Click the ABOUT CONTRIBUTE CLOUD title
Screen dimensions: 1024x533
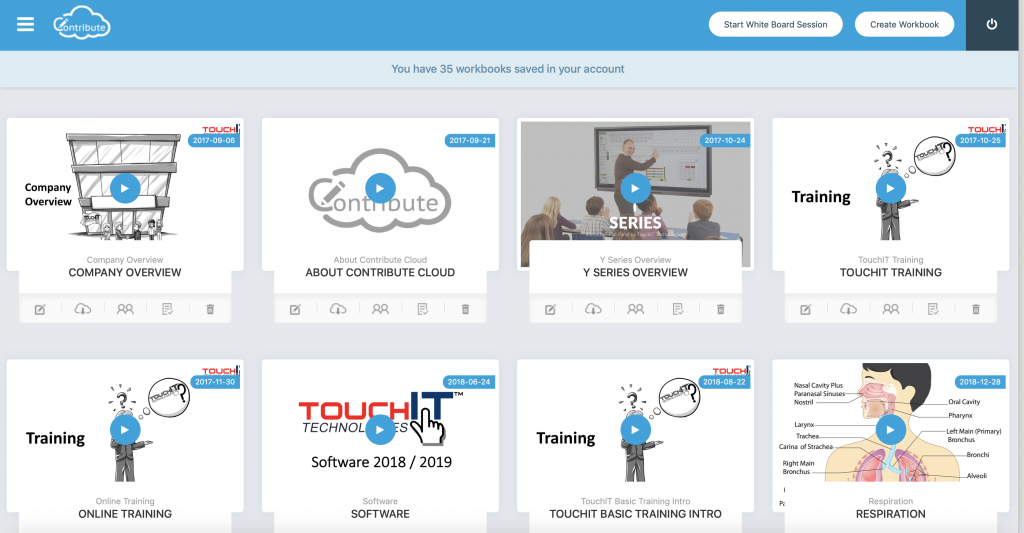tap(380, 272)
